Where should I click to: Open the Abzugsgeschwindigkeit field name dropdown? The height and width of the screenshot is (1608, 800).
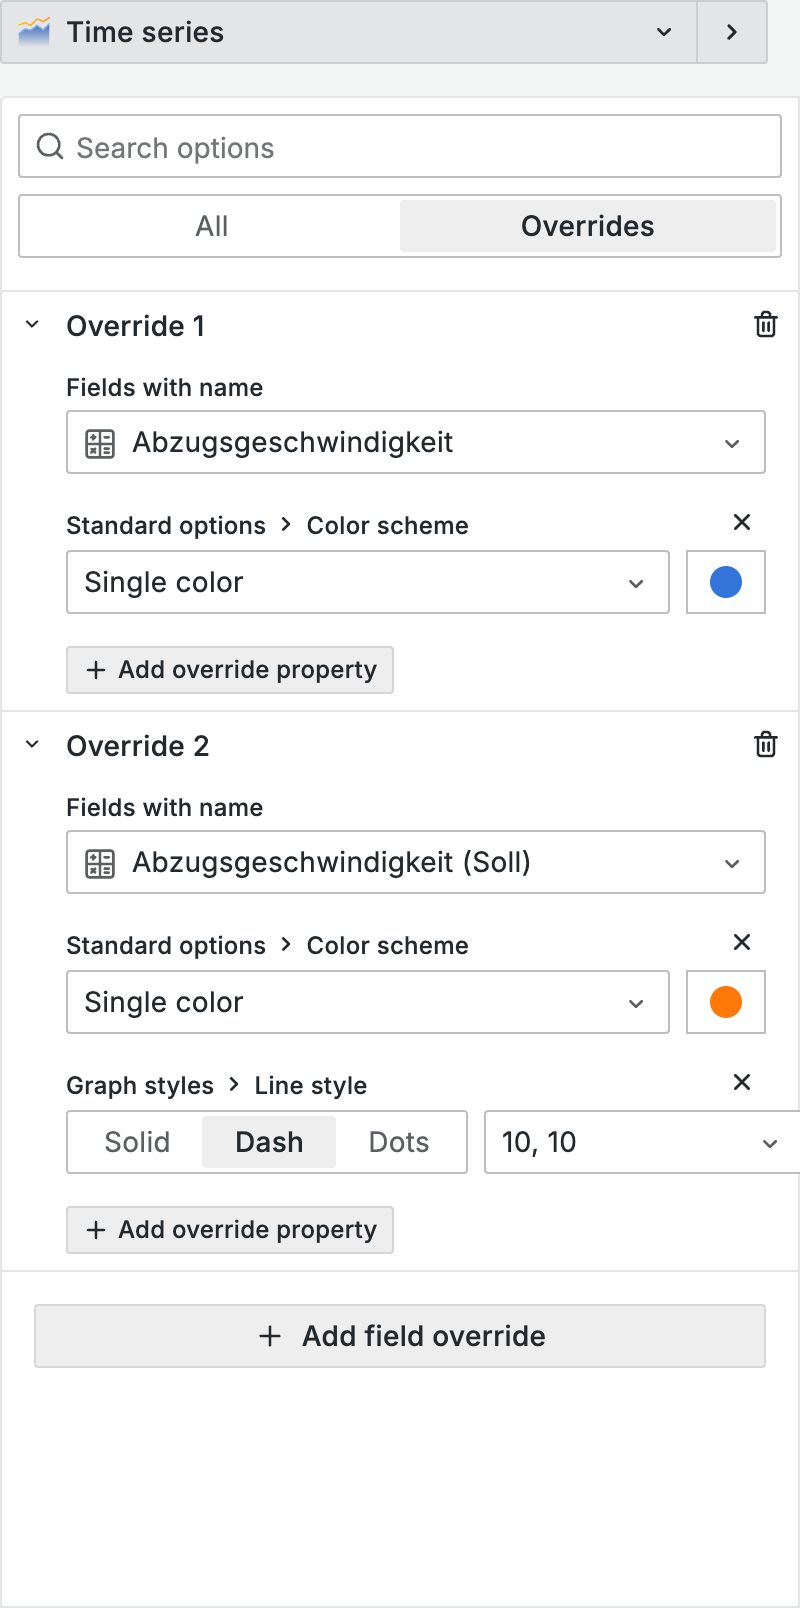click(x=416, y=442)
